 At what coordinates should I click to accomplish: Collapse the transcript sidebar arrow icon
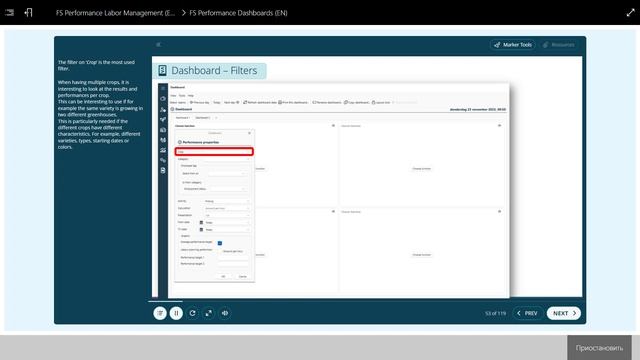click(x=158, y=44)
